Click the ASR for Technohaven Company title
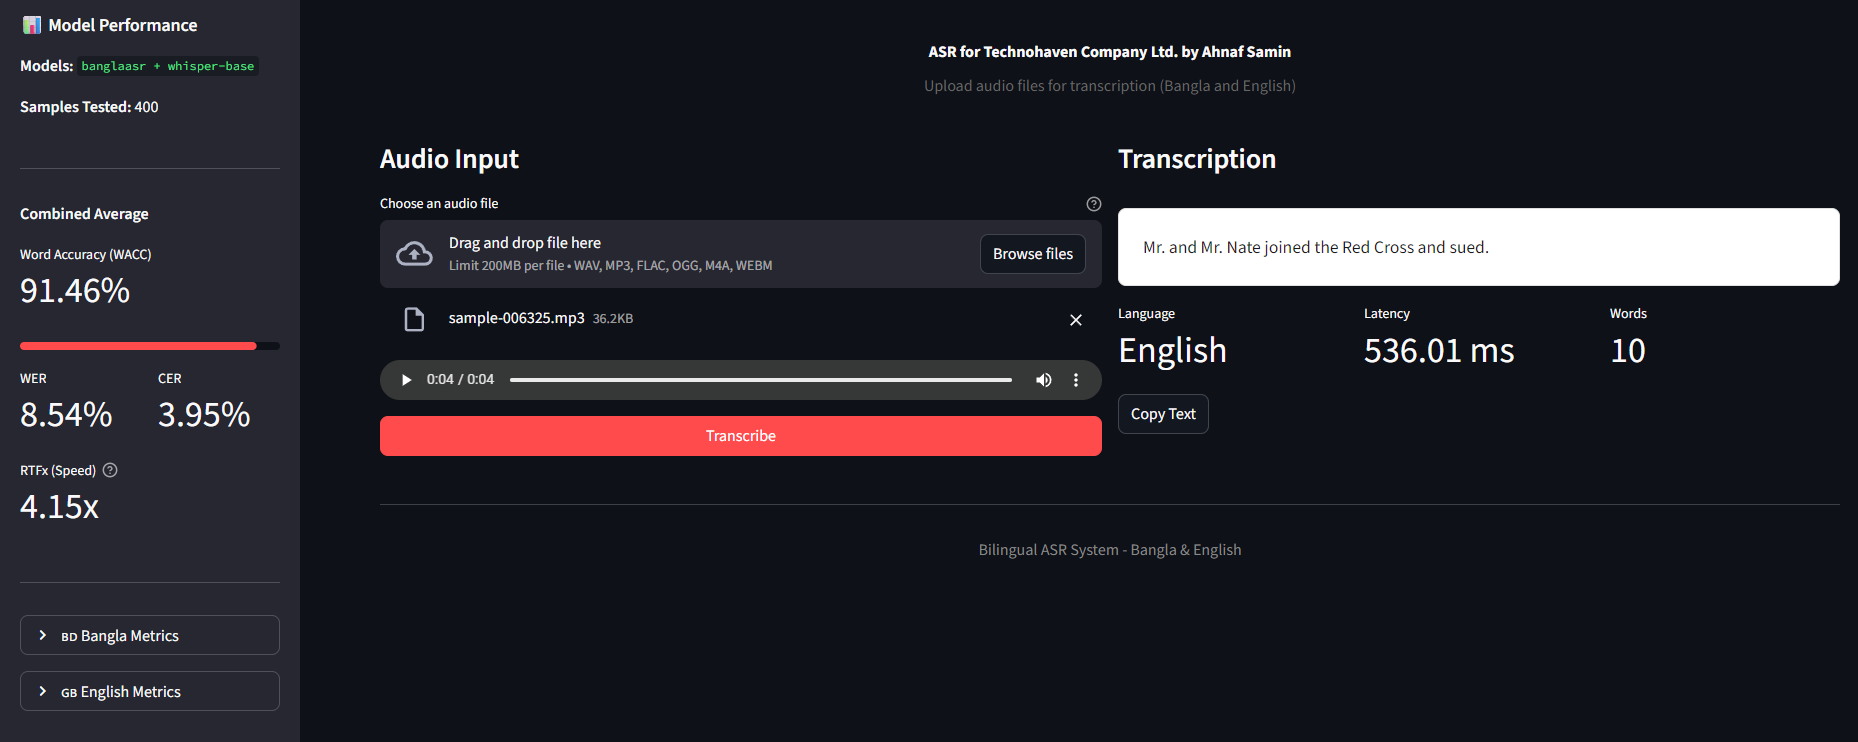1858x742 pixels. 1109,52
